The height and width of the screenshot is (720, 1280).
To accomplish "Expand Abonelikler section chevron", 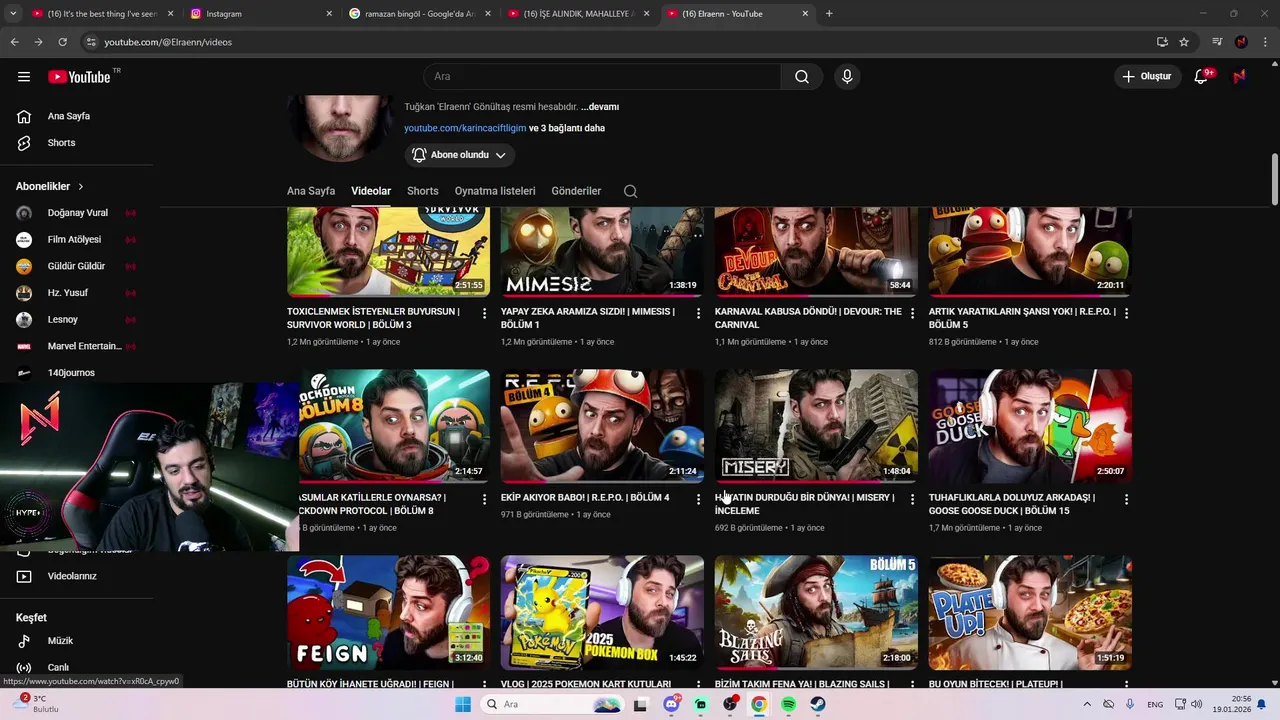I will (x=81, y=186).
